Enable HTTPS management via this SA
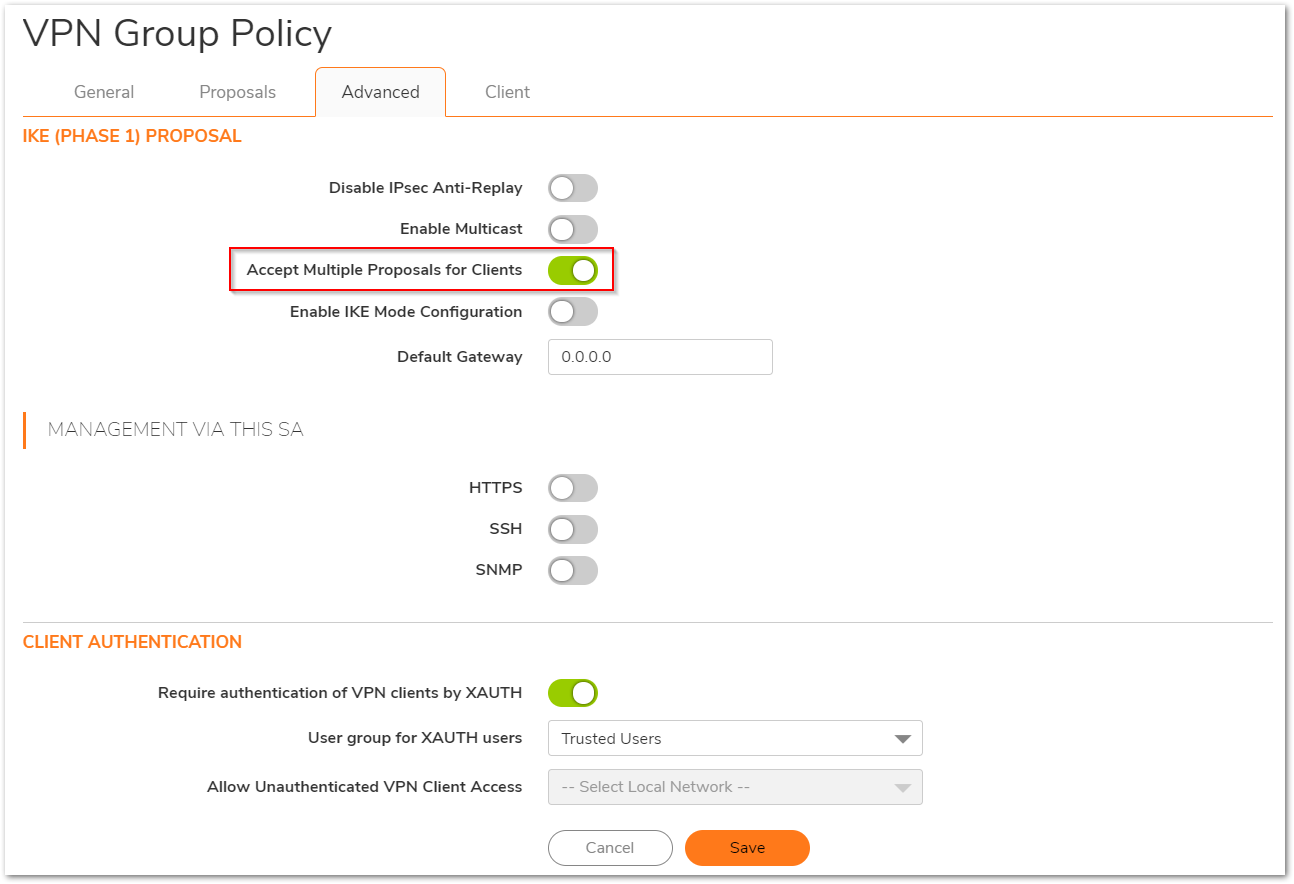This screenshot has height=884, width=1294. click(572, 488)
